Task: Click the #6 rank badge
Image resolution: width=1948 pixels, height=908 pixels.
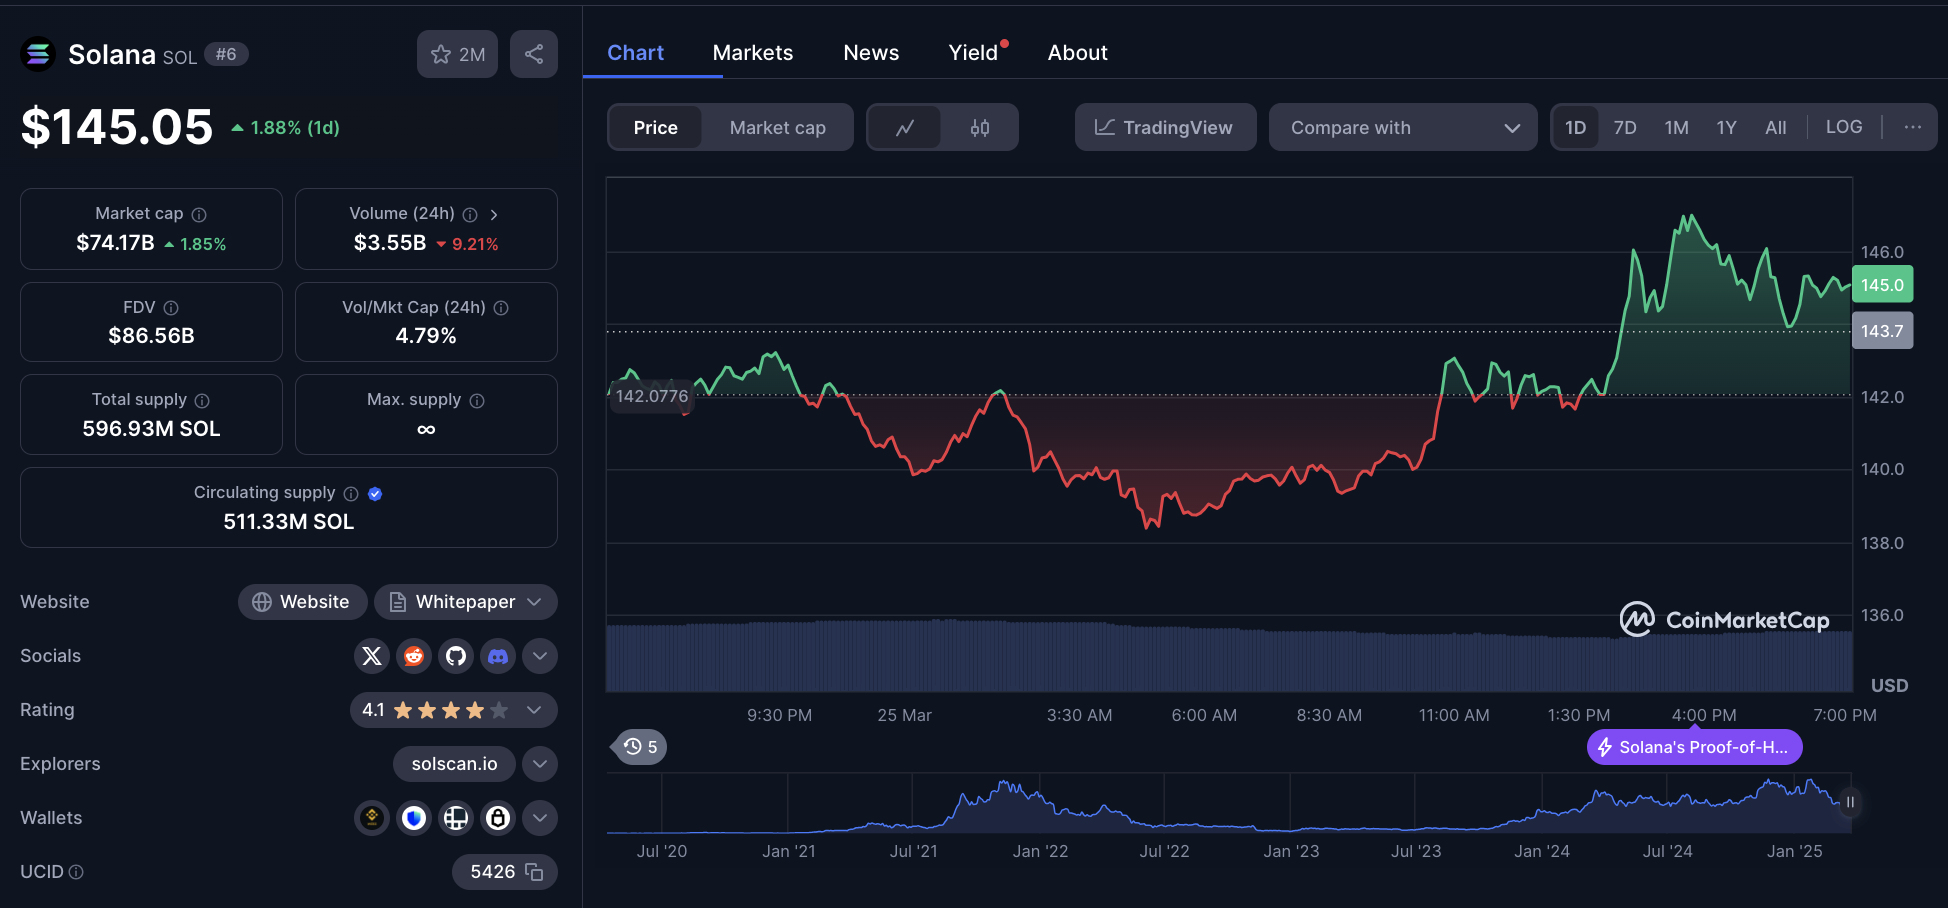Action: pyautogui.click(x=226, y=54)
